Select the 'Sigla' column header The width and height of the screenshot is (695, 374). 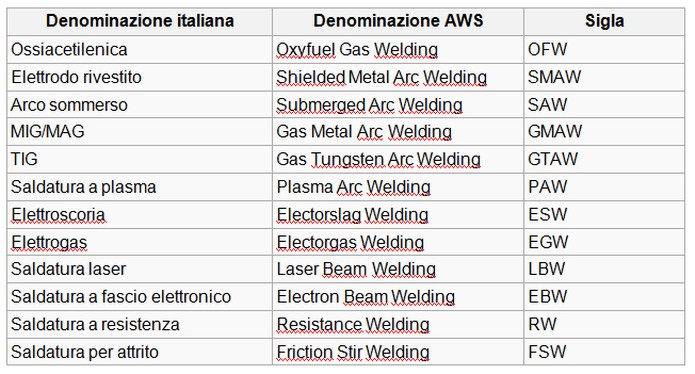pos(604,21)
